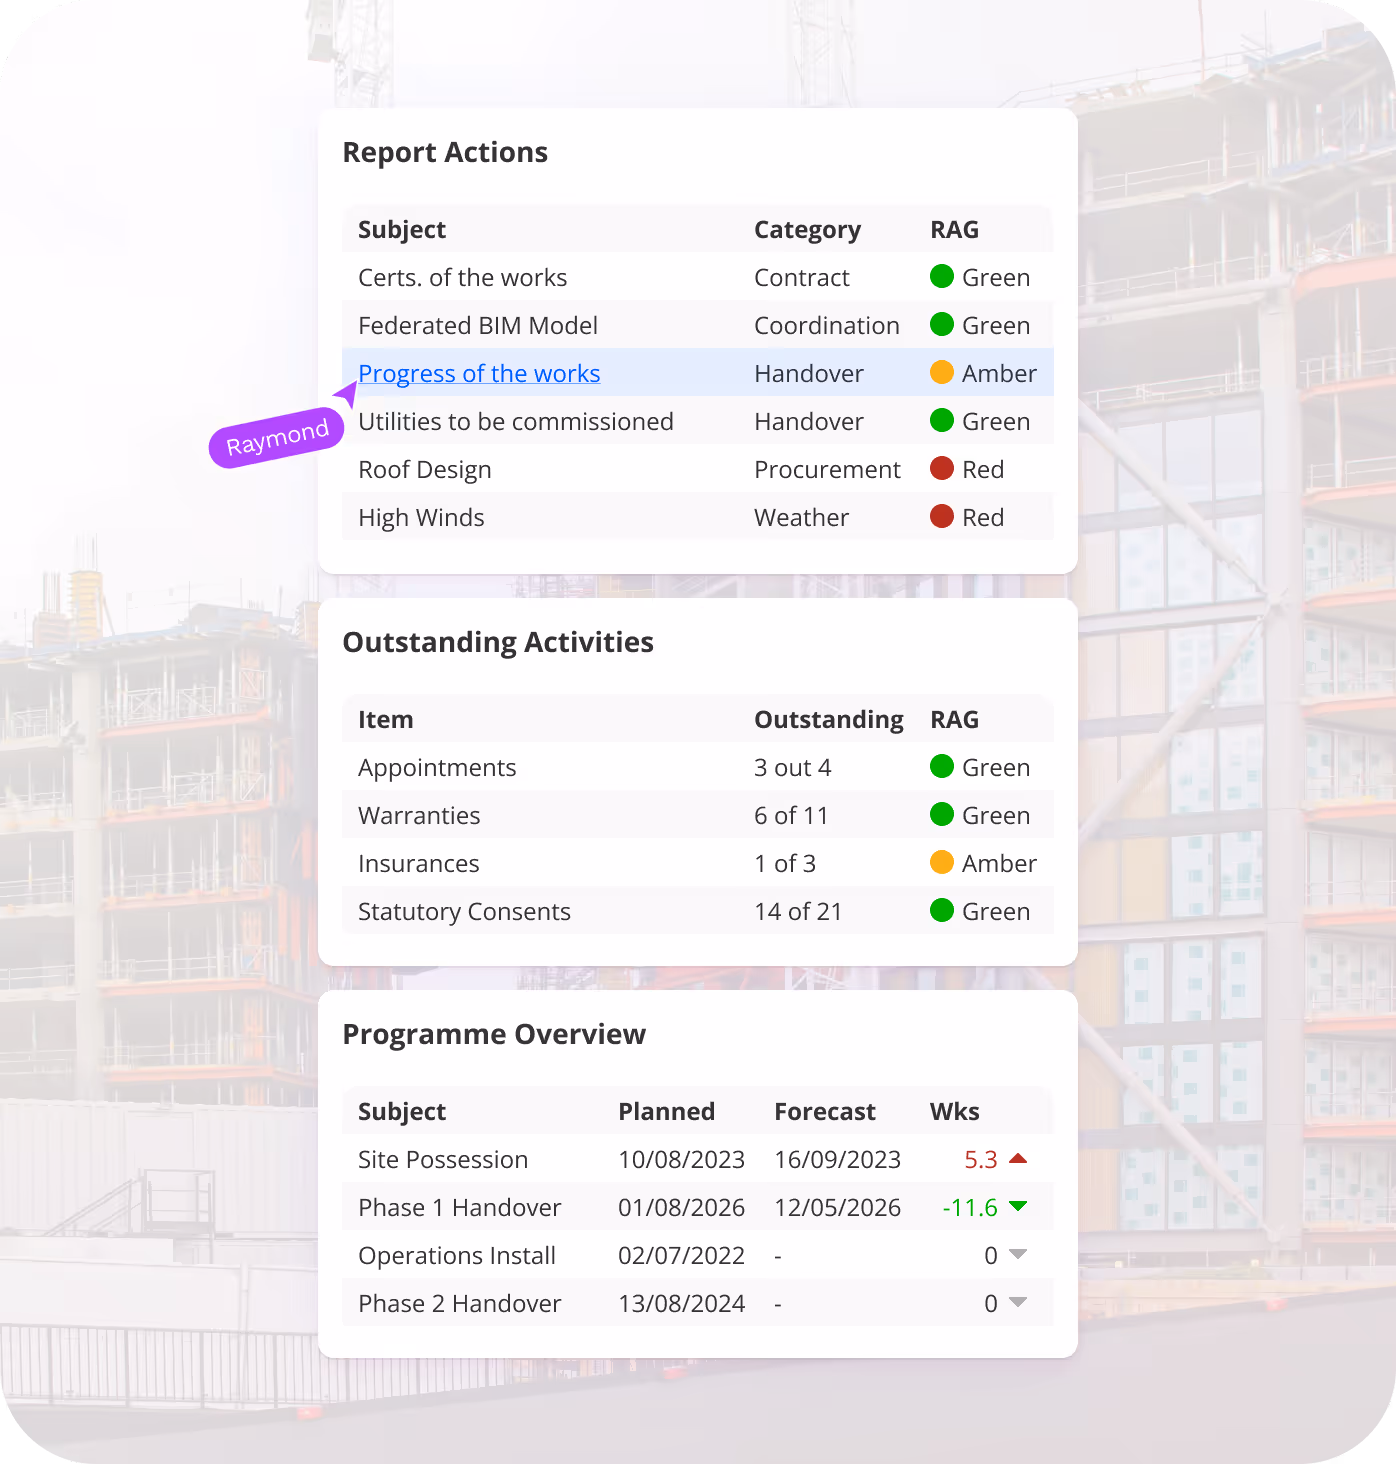Image resolution: width=1396 pixels, height=1464 pixels.
Task: Select the Report Actions panel heading
Action: pyautogui.click(x=445, y=152)
